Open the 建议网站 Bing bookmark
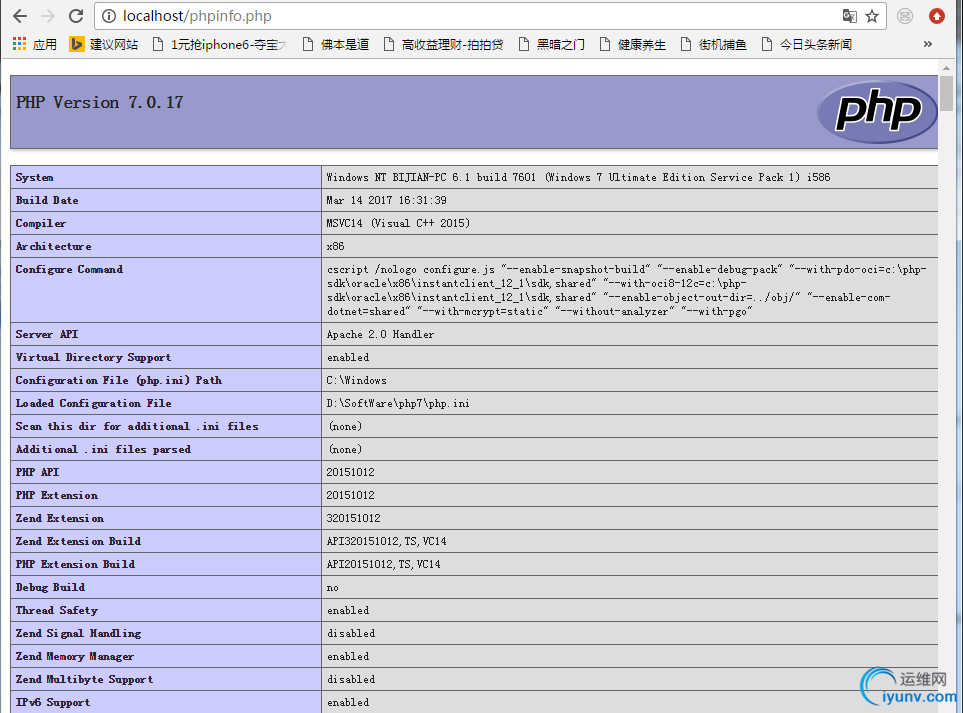Image resolution: width=963 pixels, height=713 pixels. pyautogui.click(x=104, y=44)
